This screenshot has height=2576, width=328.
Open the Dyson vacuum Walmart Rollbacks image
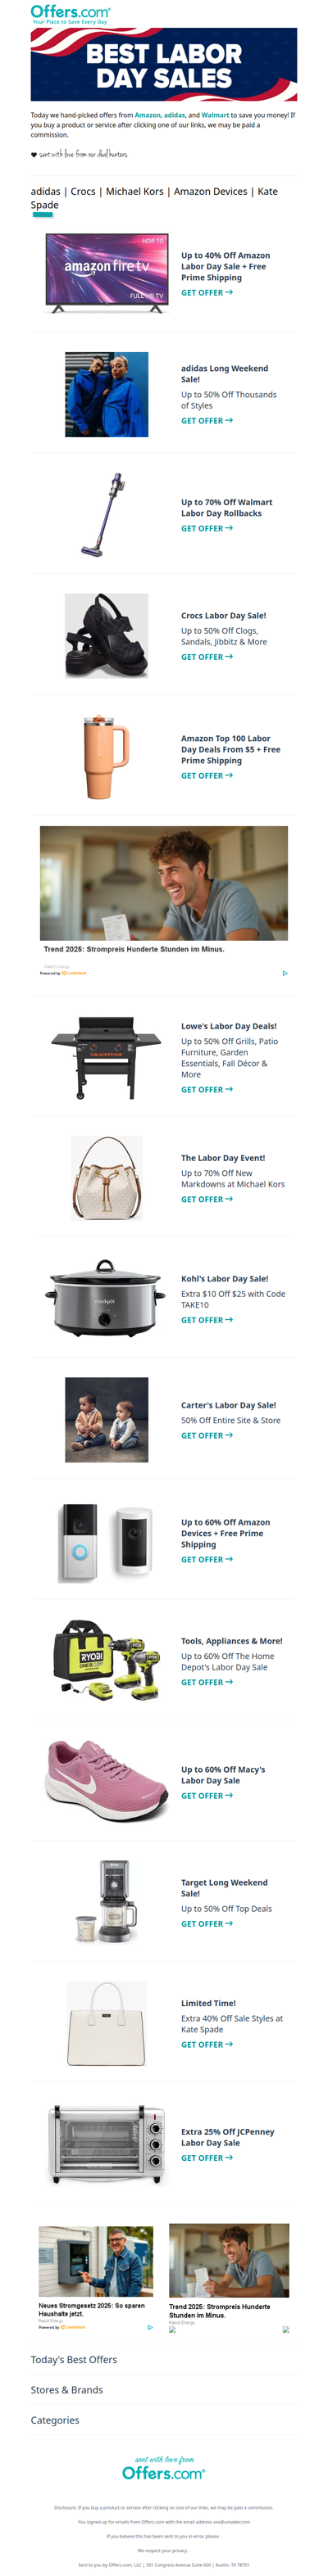click(107, 514)
